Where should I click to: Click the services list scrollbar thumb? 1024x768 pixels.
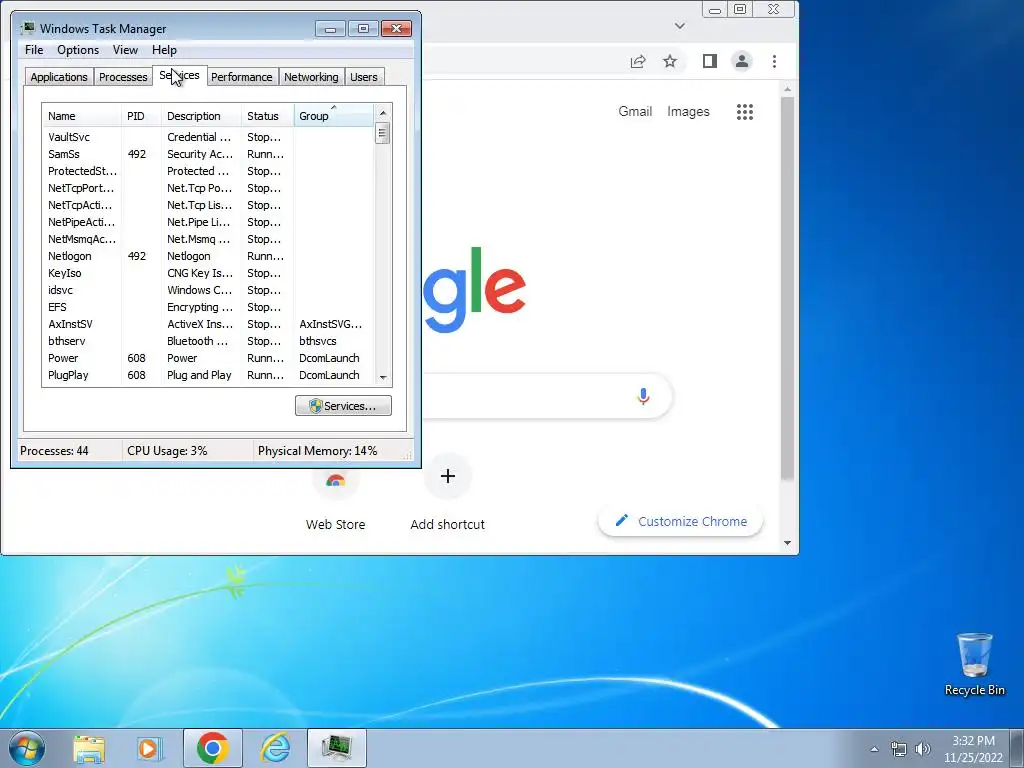tap(383, 133)
